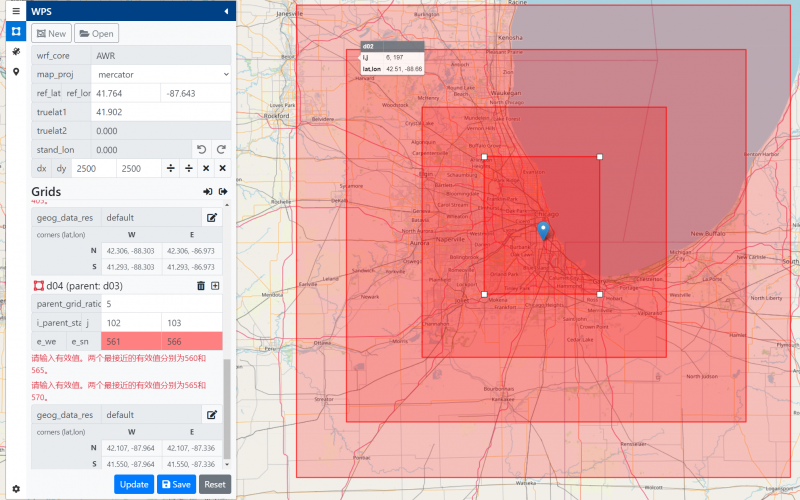Click the redo arrow icon beside stand_lon

tap(221, 149)
